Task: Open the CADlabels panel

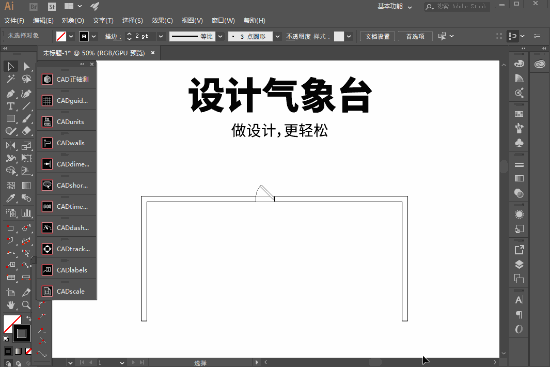Action: 67,270
